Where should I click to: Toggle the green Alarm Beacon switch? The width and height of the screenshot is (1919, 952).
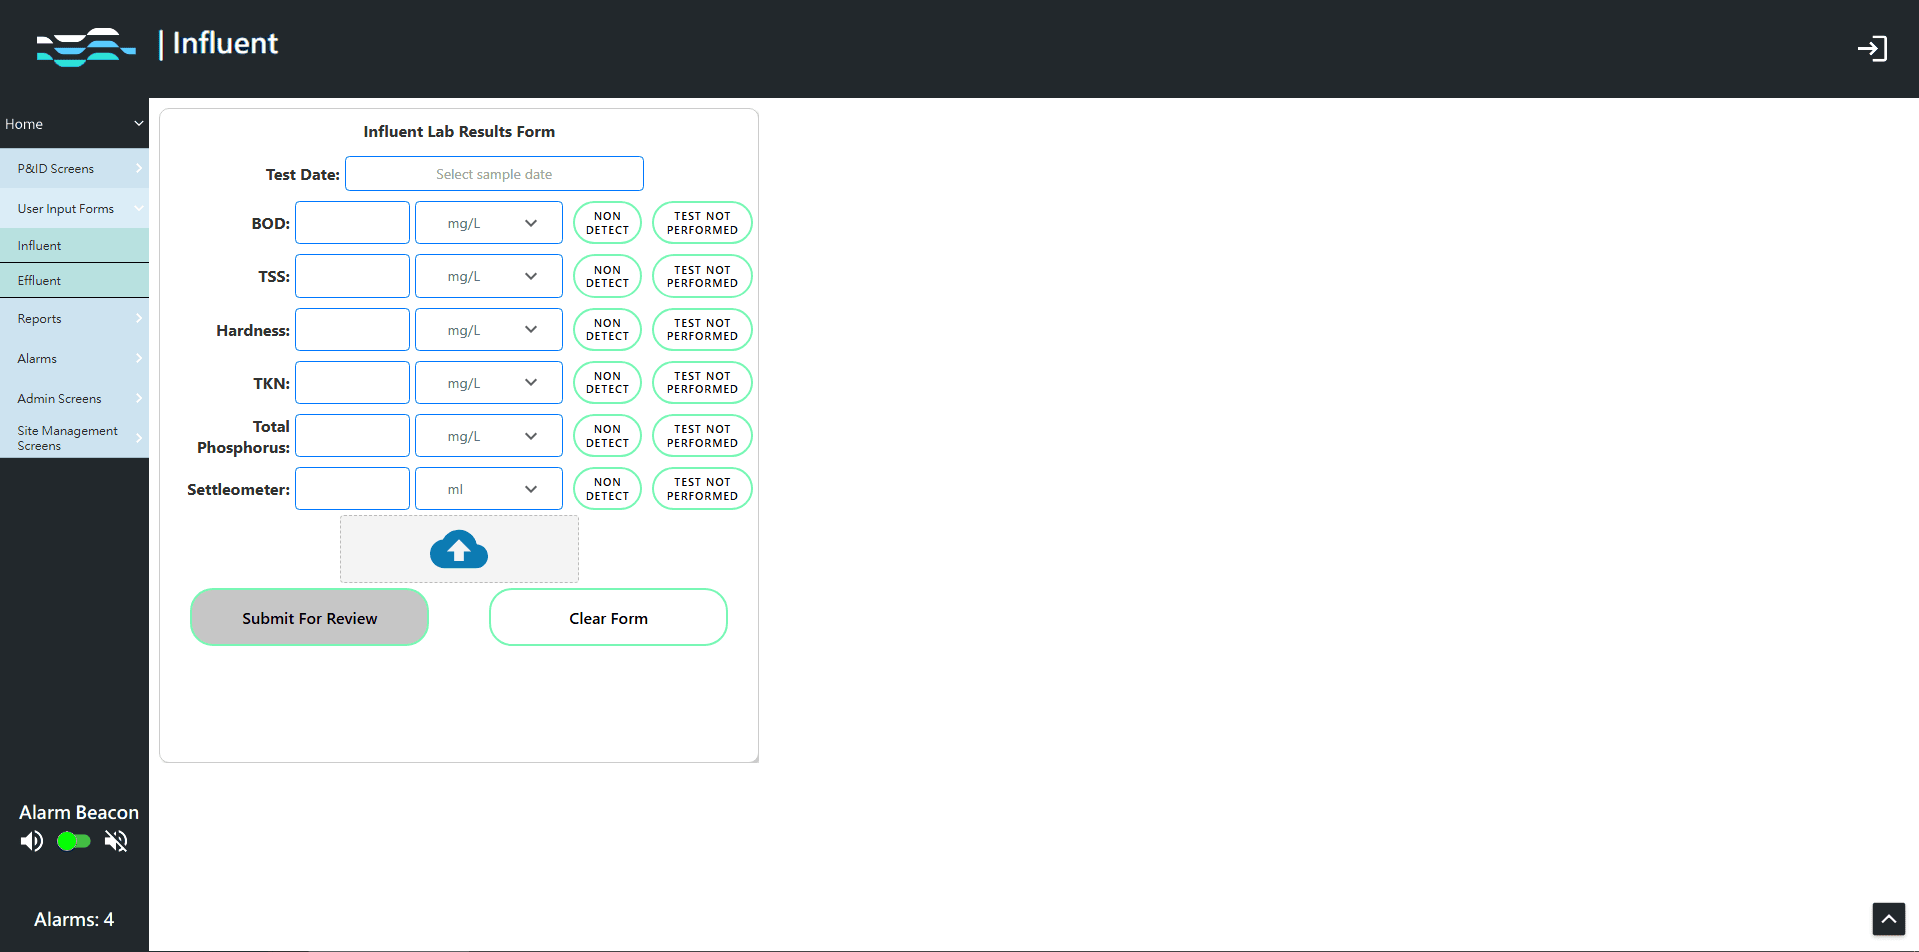pyautogui.click(x=72, y=841)
